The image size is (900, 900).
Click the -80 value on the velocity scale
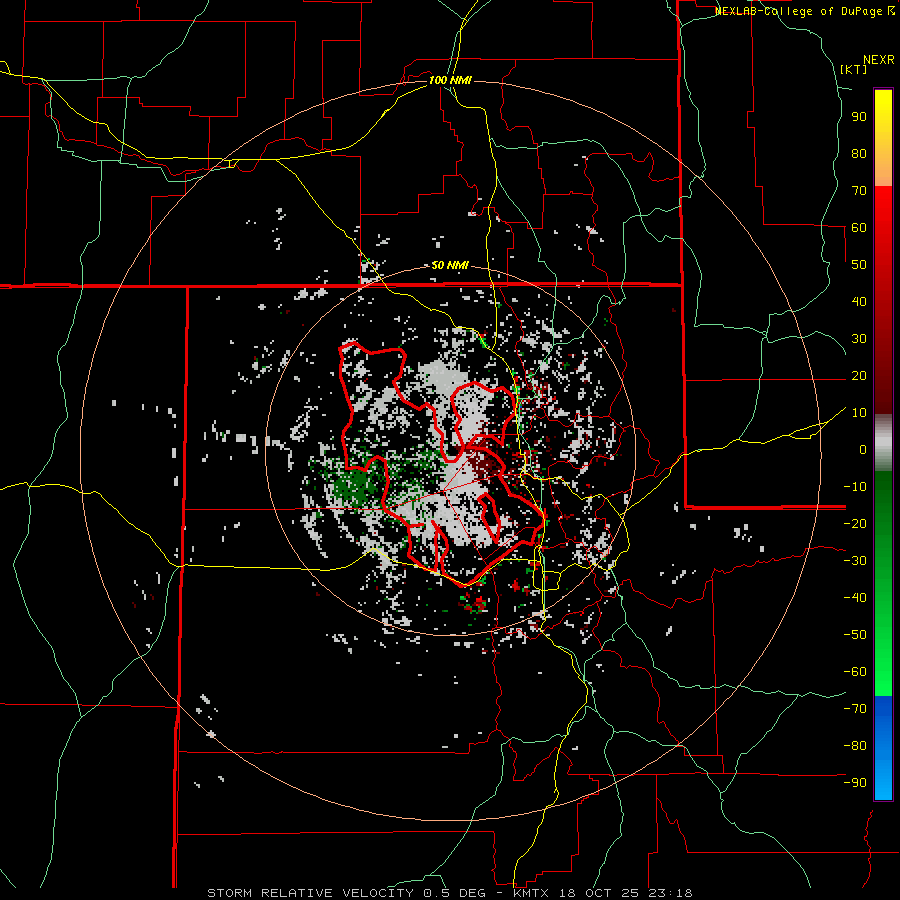855,746
